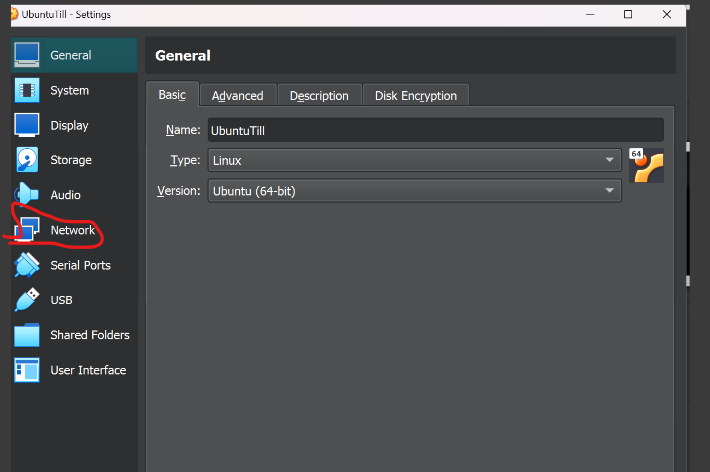Image resolution: width=710 pixels, height=472 pixels.
Task: Open the Audio speaker icon
Action: click(27, 195)
